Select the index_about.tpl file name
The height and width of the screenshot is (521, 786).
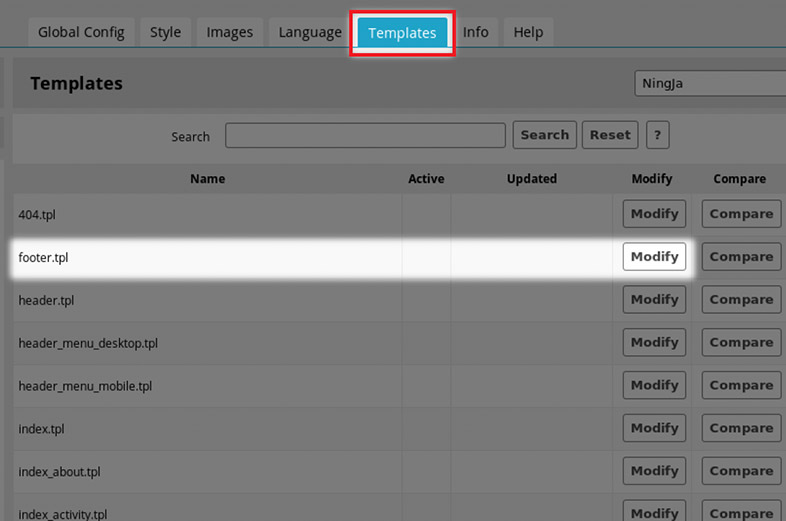click(60, 472)
